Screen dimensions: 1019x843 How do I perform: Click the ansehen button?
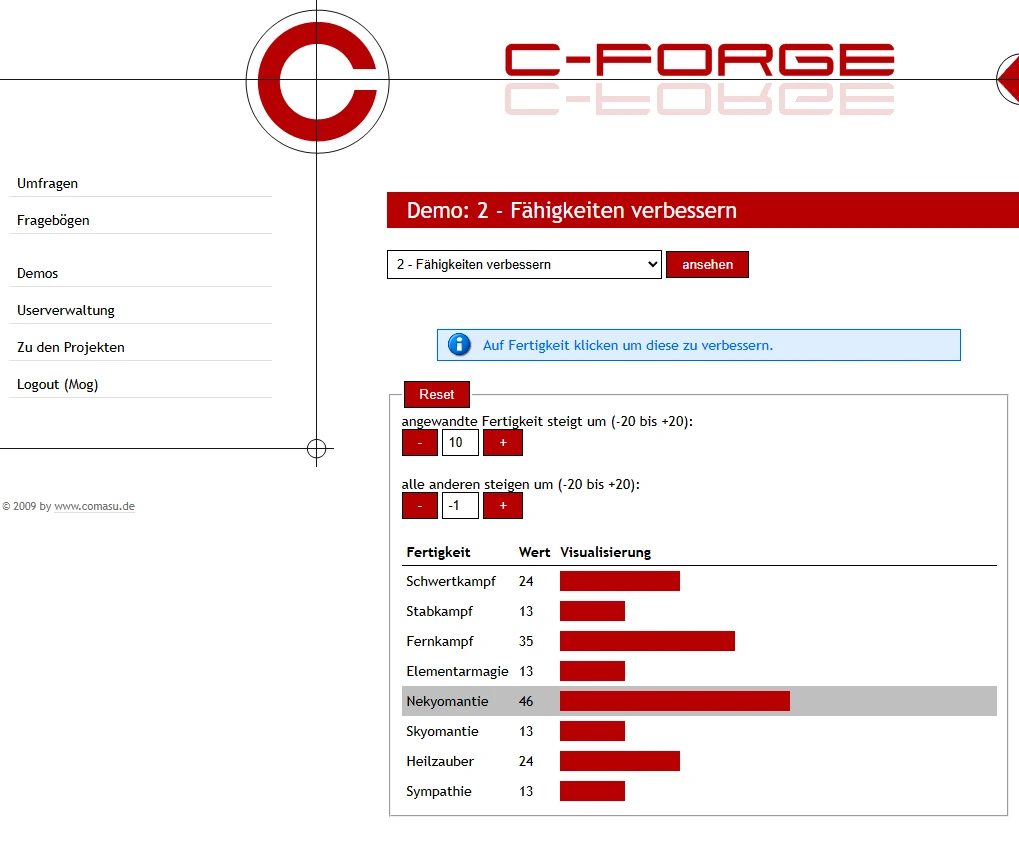point(707,265)
